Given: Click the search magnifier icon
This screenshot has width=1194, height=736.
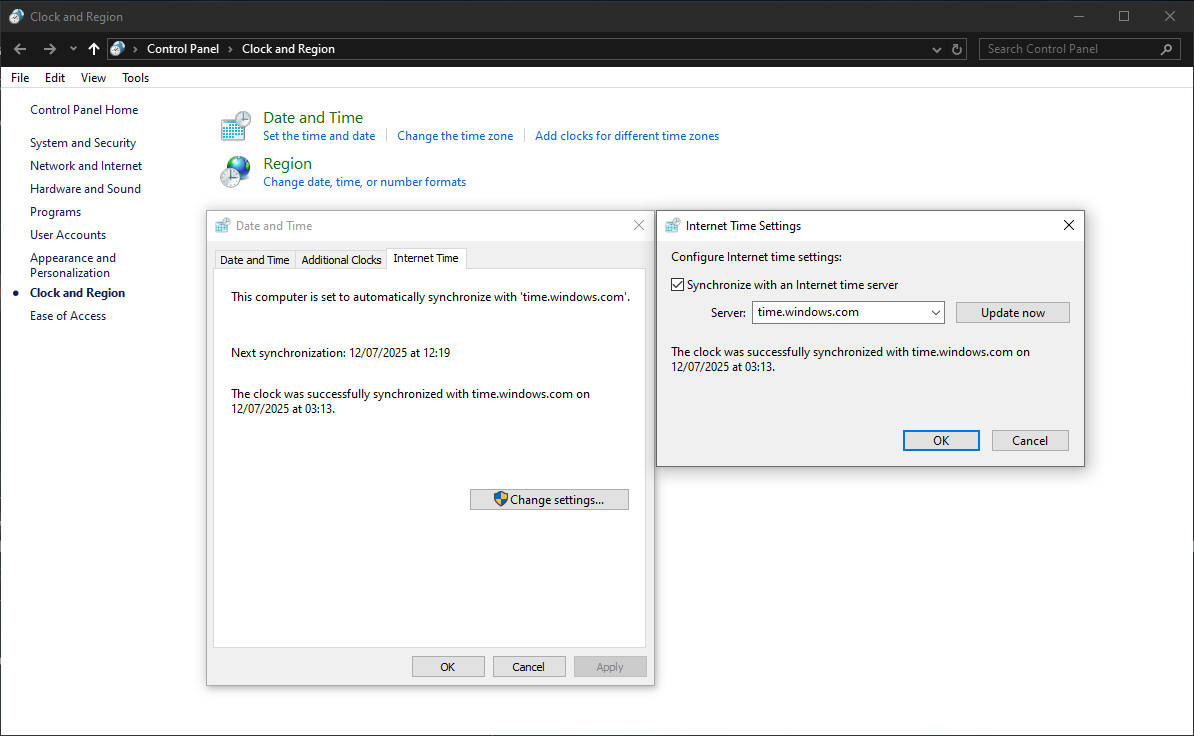Looking at the screenshot, I should tap(1167, 48).
